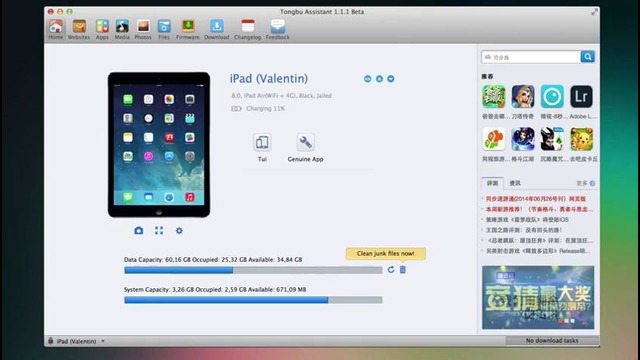Open the Websites toolbar section
This screenshot has width=640, height=360.
click(79, 29)
